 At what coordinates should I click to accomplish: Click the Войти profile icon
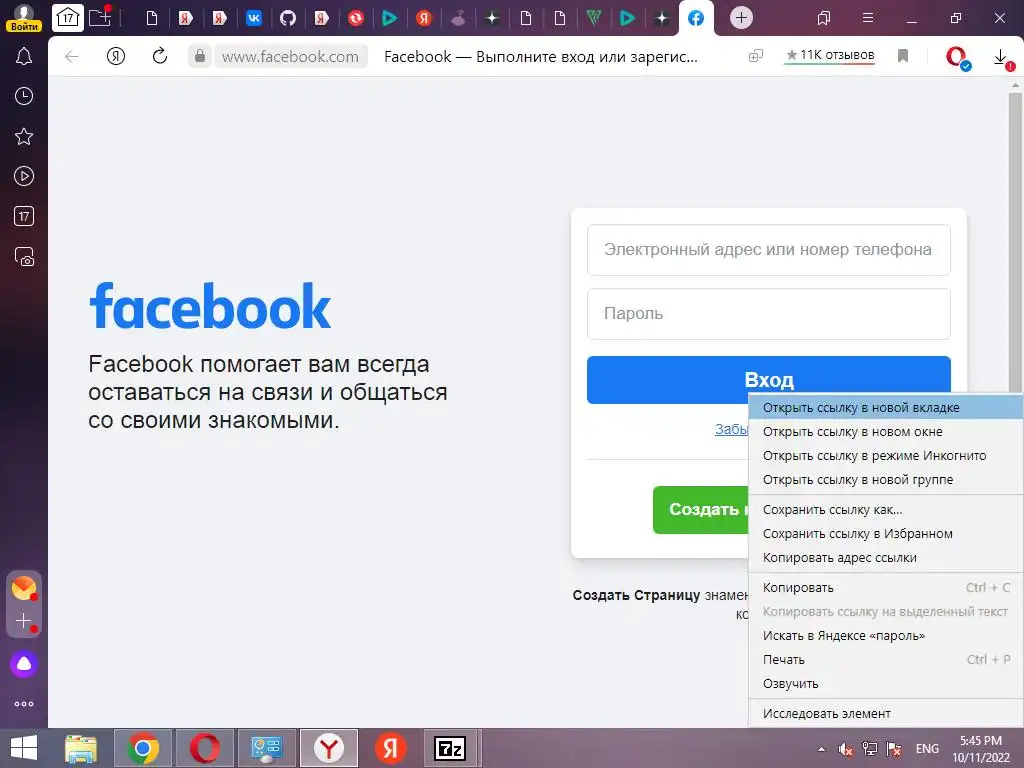pos(24,18)
